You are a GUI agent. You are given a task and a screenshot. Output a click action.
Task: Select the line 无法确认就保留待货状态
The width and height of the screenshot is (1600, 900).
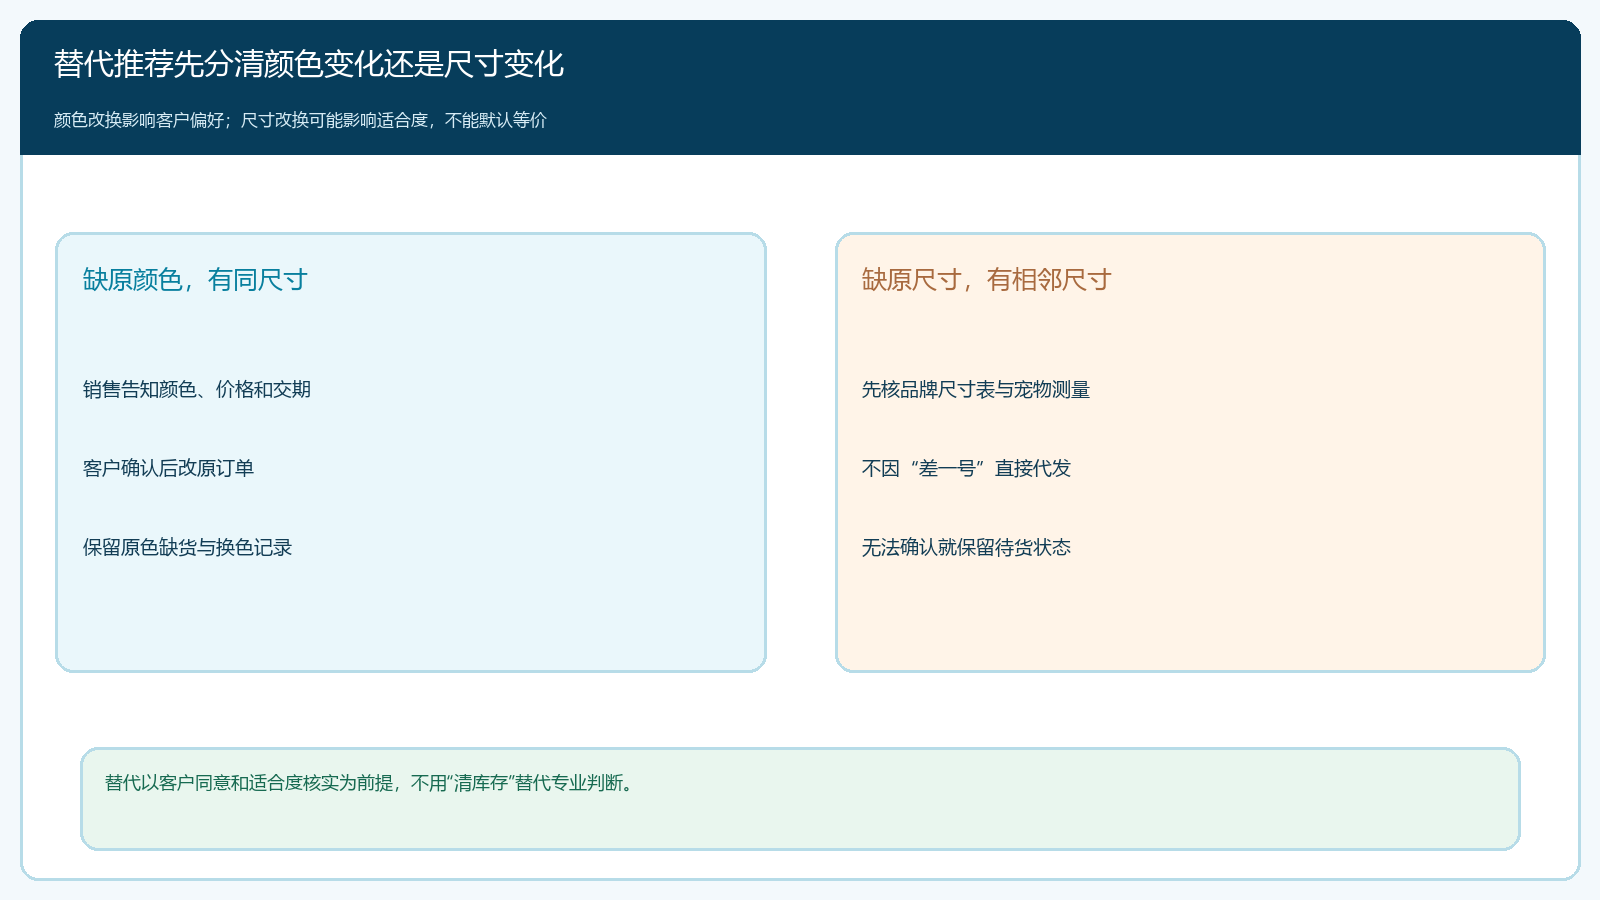966,547
